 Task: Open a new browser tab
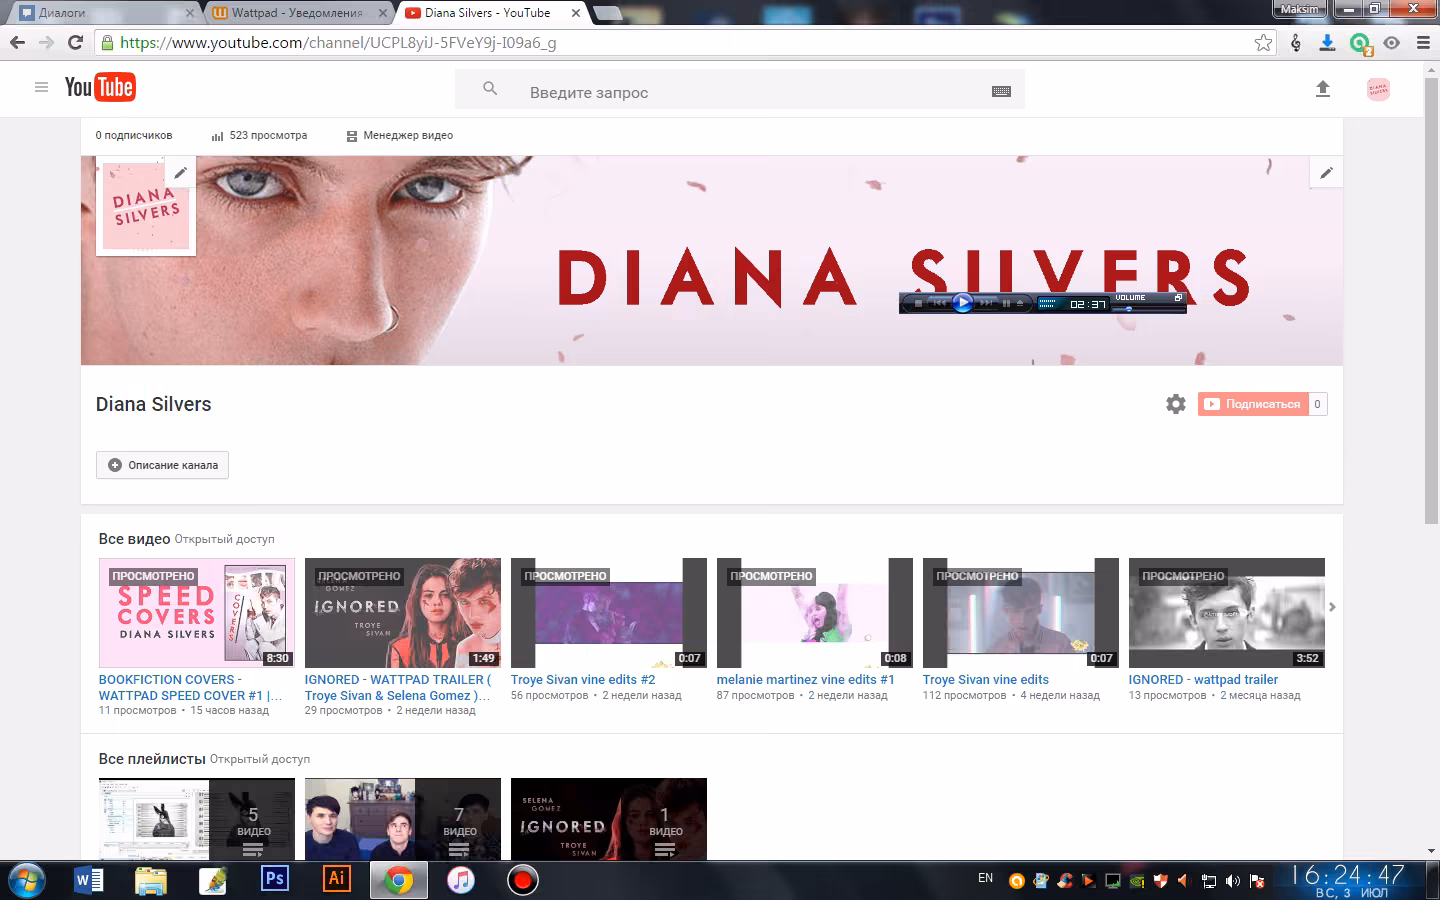607,13
